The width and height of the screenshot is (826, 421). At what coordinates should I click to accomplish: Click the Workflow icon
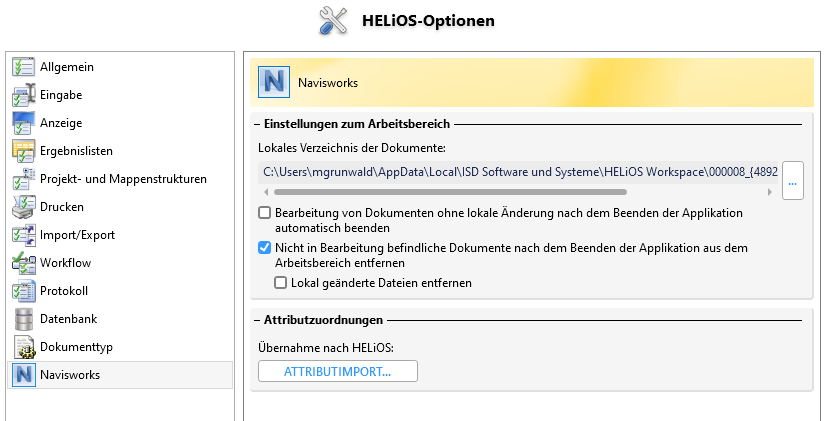click(x=23, y=263)
